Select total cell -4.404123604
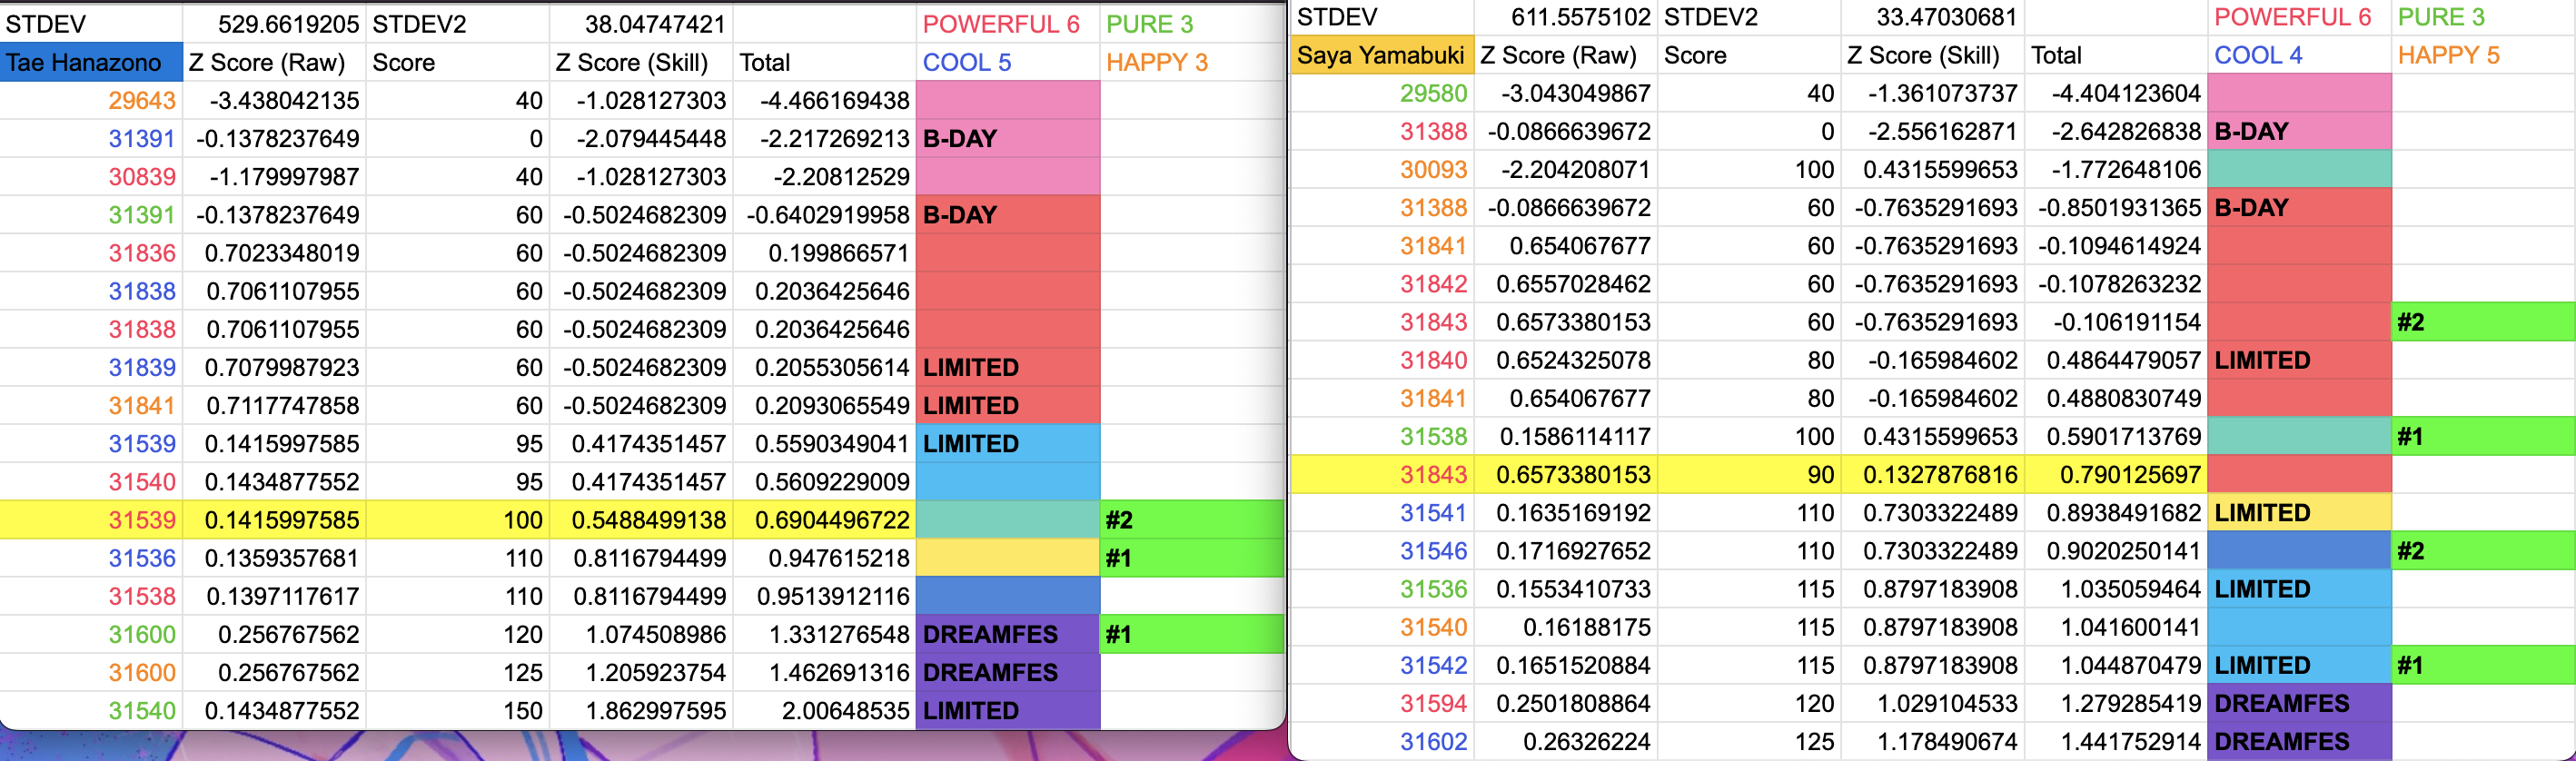This screenshot has width=2576, height=761. (x=2116, y=93)
